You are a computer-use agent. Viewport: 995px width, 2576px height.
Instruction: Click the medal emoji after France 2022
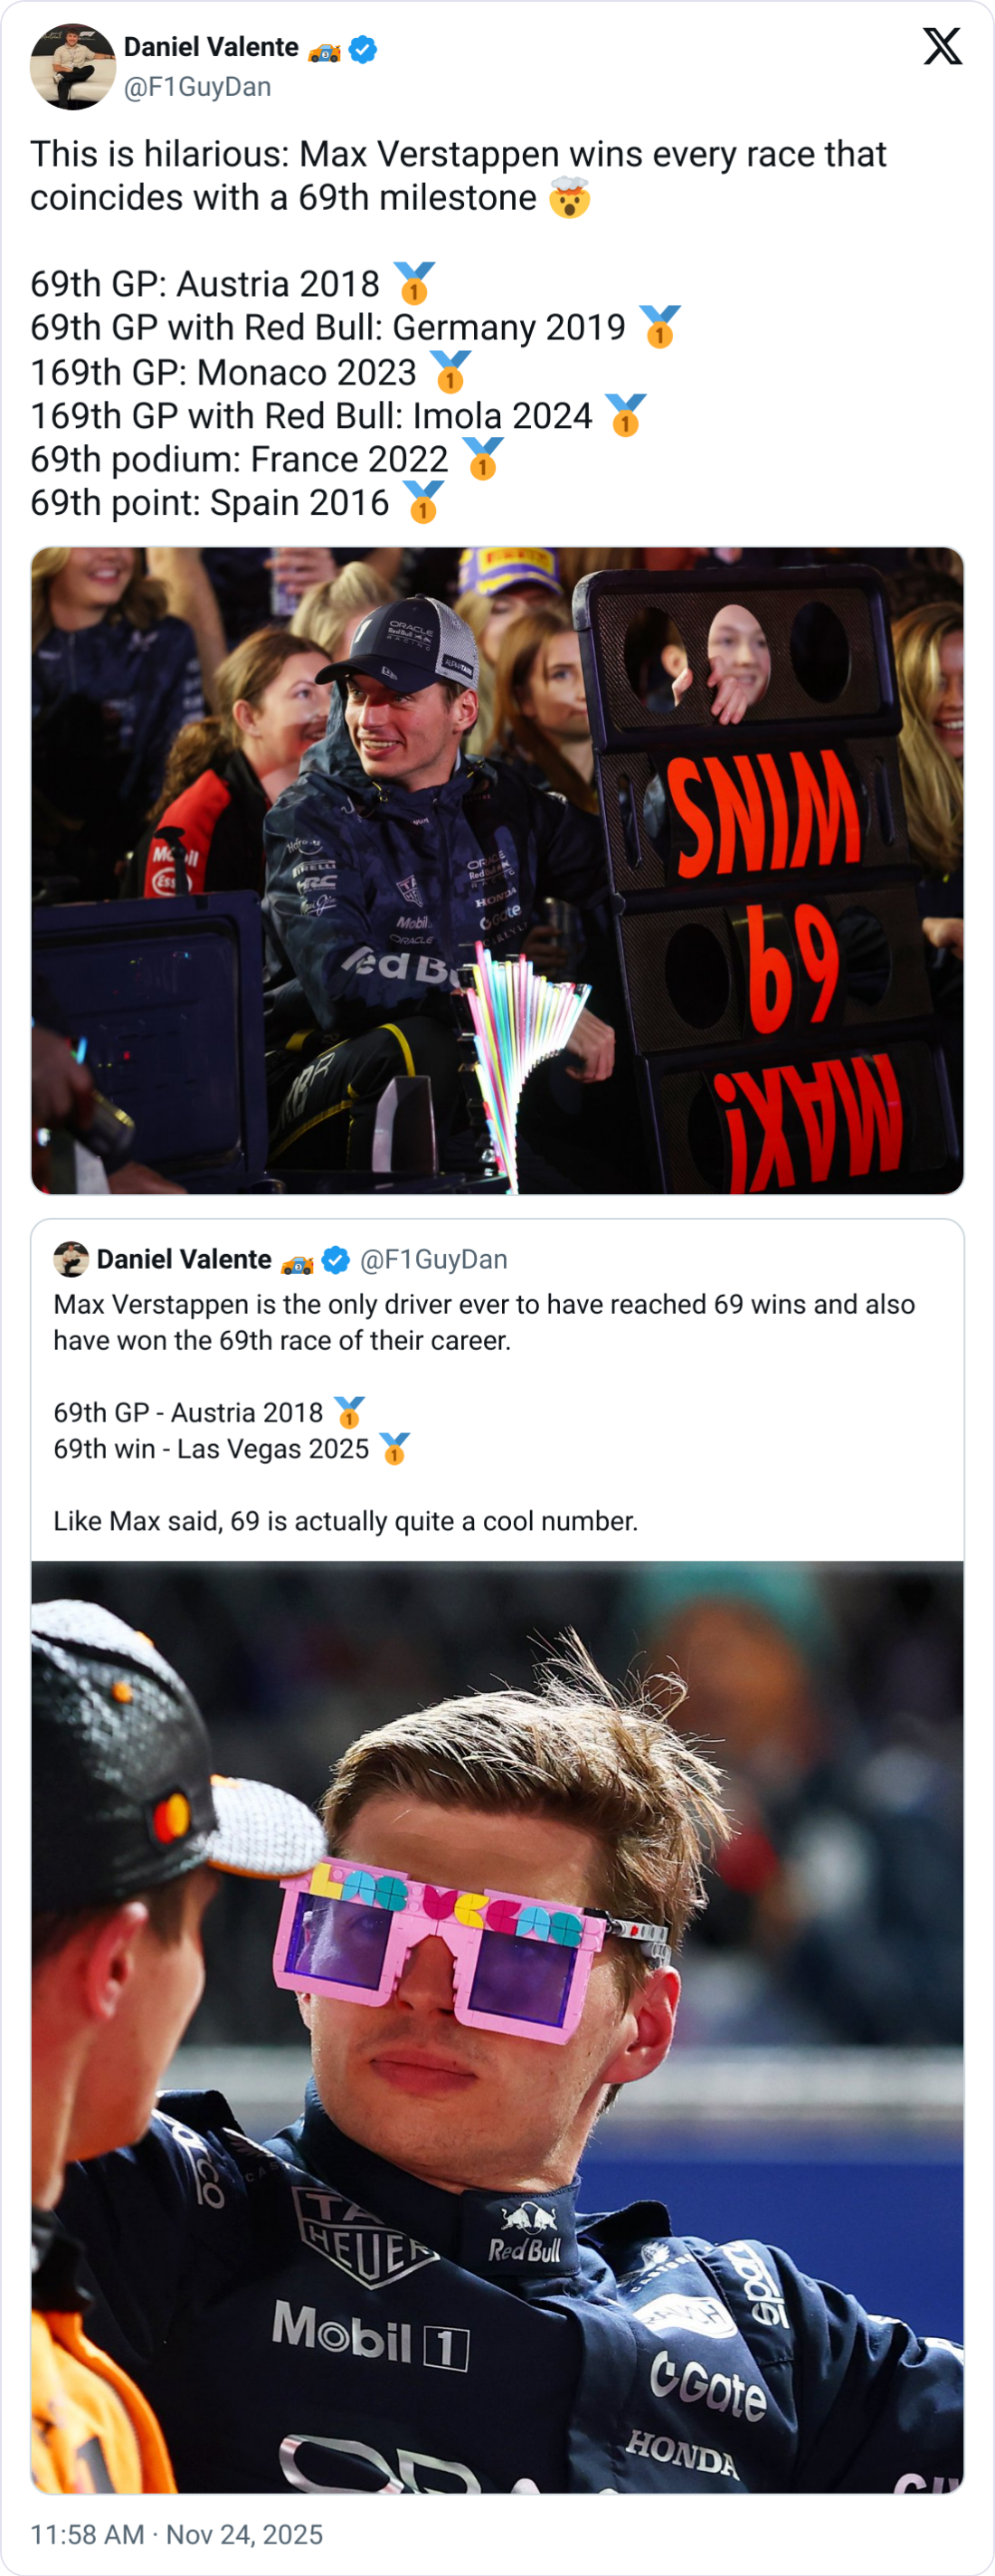point(482,459)
